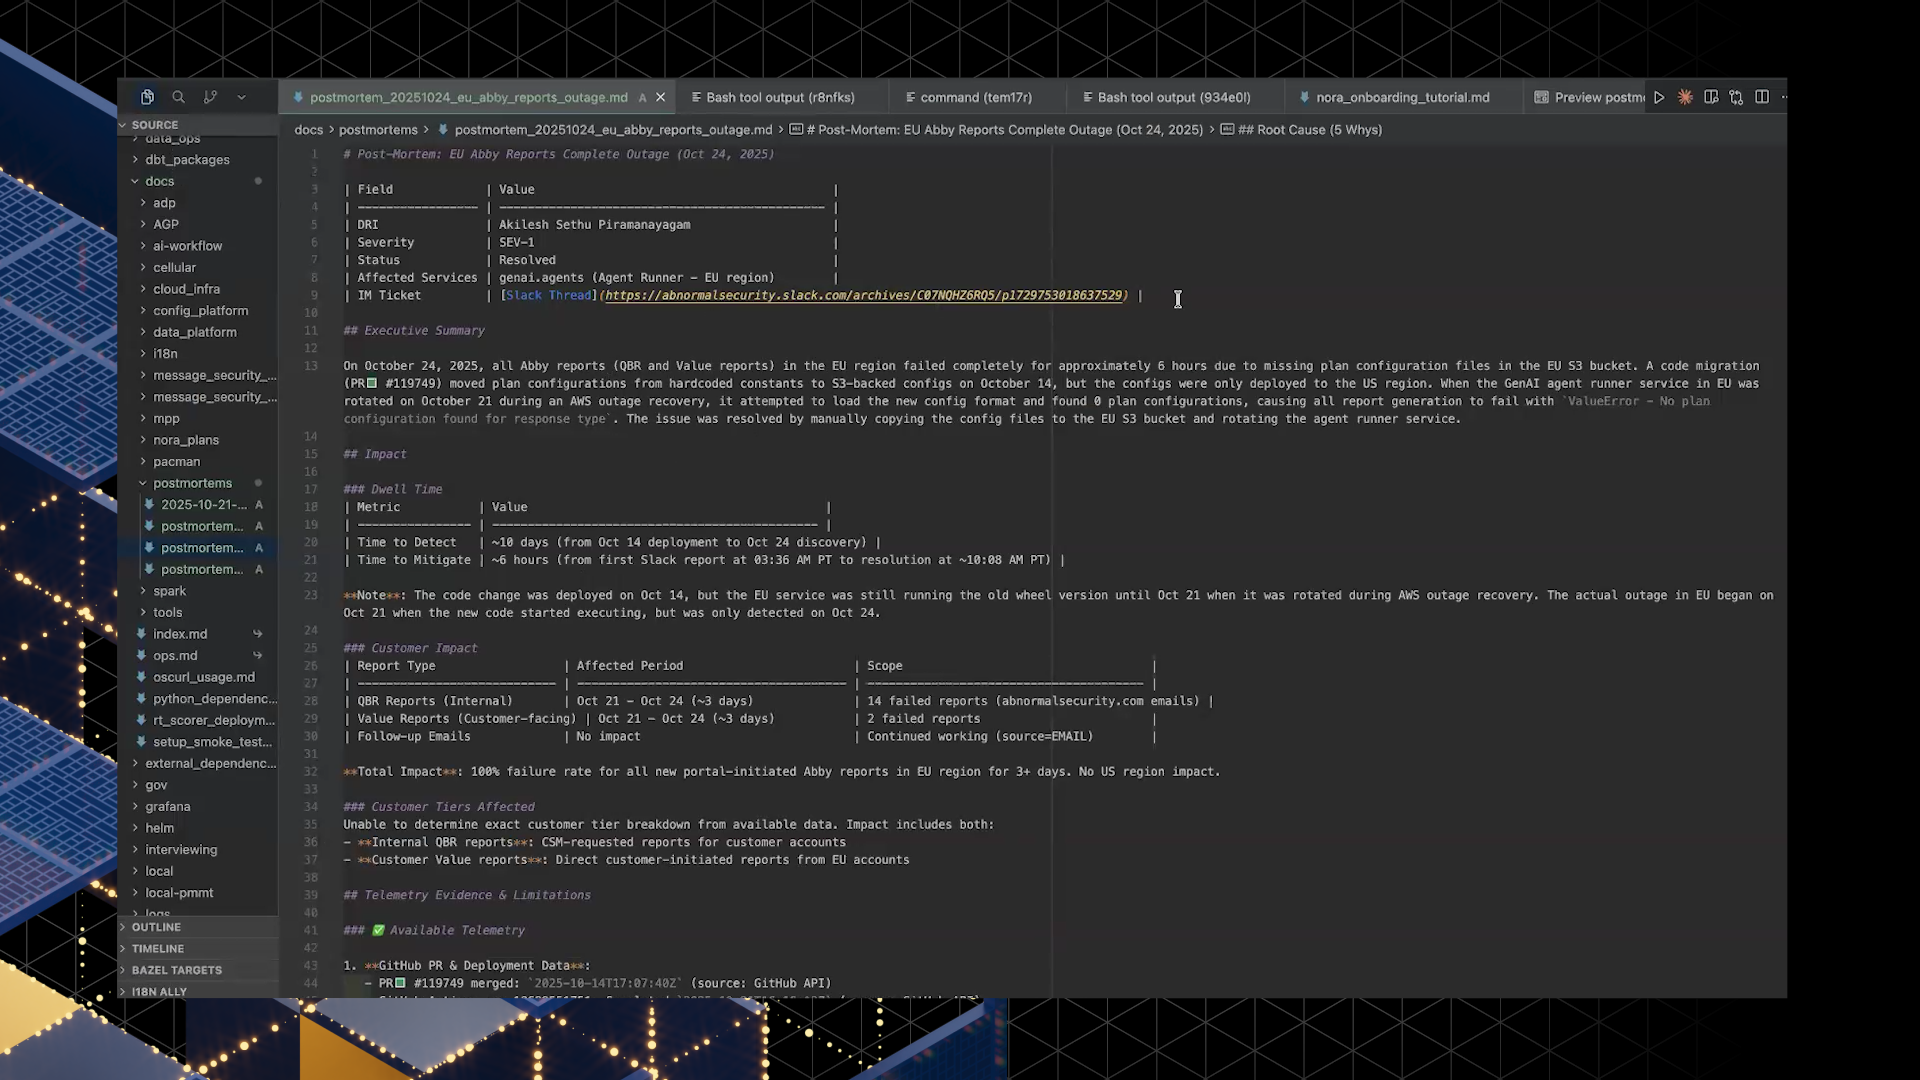Screen dimensions: 1920x1080
Task: Open the Search view icon
Action: 178,97
